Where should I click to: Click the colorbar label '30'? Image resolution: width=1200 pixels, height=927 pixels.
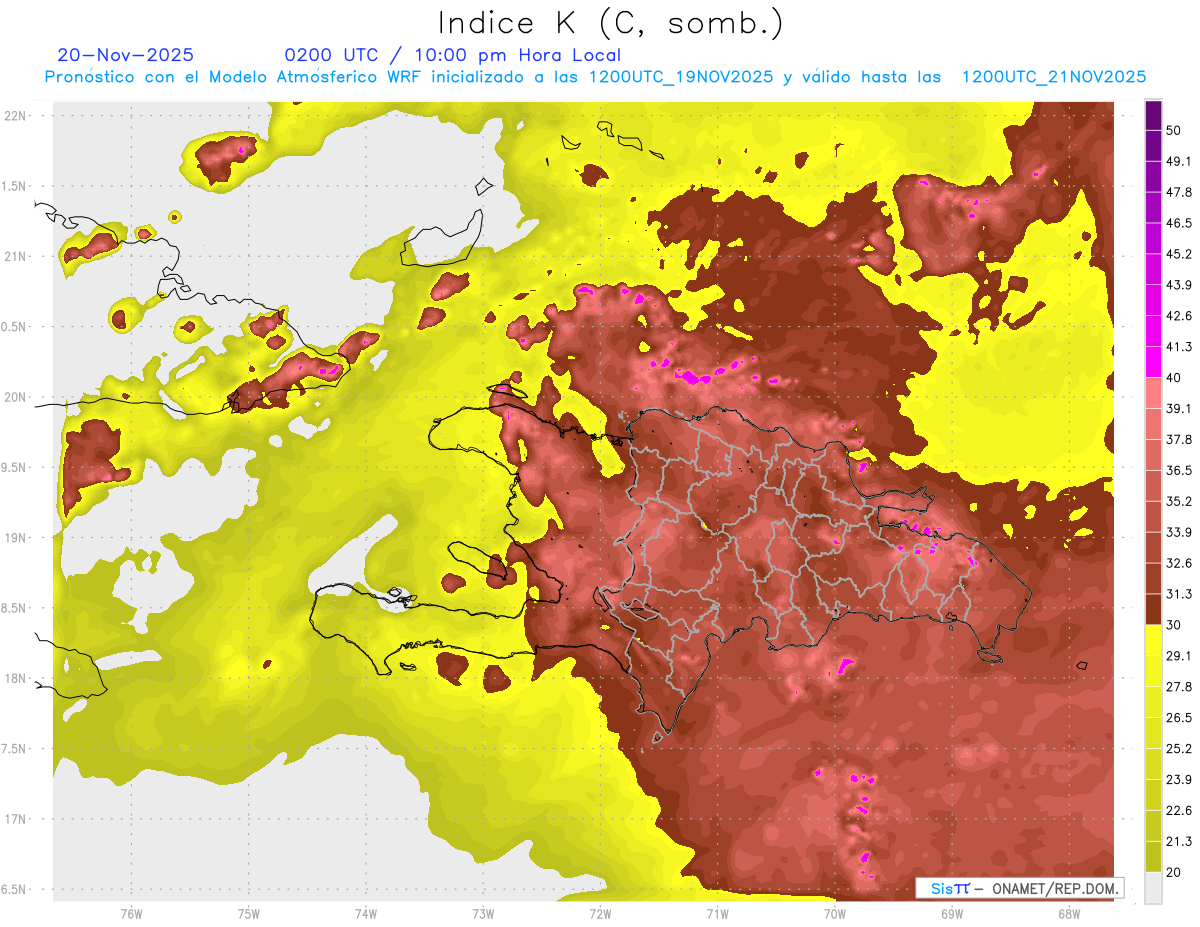[1174, 625]
